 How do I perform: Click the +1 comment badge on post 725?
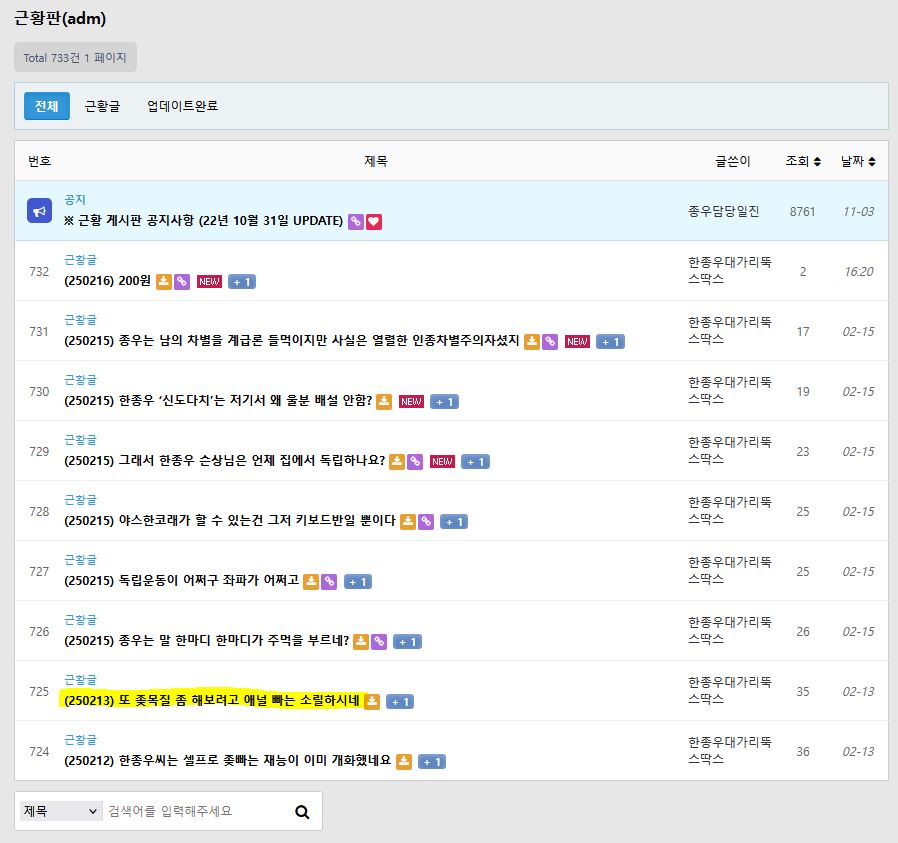click(399, 702)
